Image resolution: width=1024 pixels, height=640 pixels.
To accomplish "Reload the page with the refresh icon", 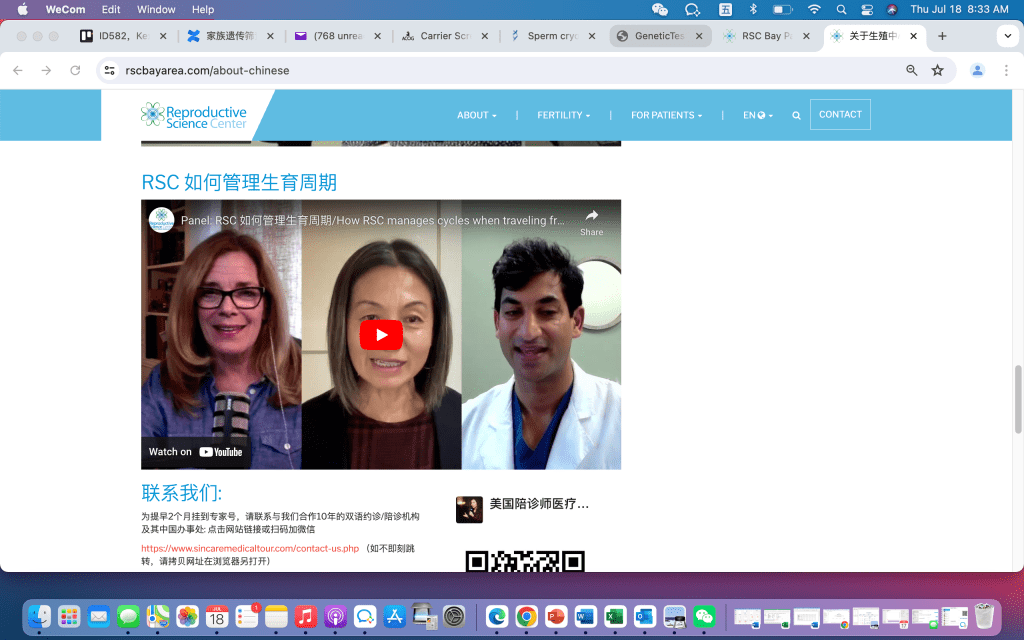I will (75, 71).
